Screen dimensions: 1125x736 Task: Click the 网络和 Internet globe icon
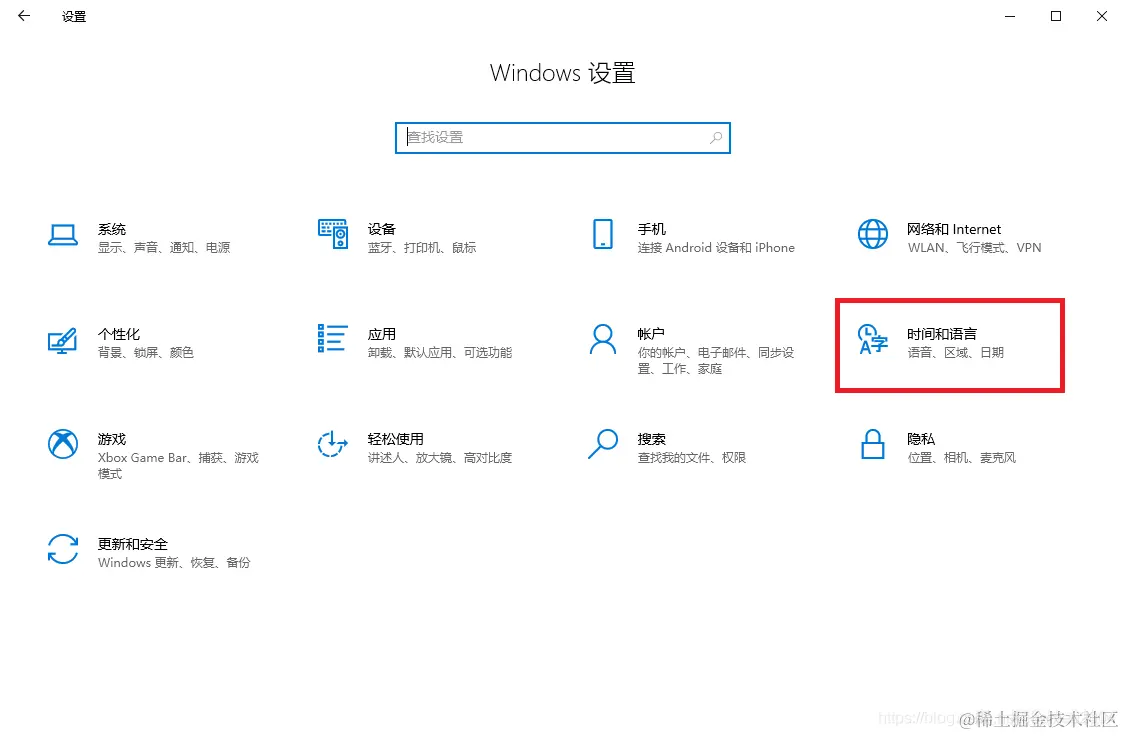[872, 234]
